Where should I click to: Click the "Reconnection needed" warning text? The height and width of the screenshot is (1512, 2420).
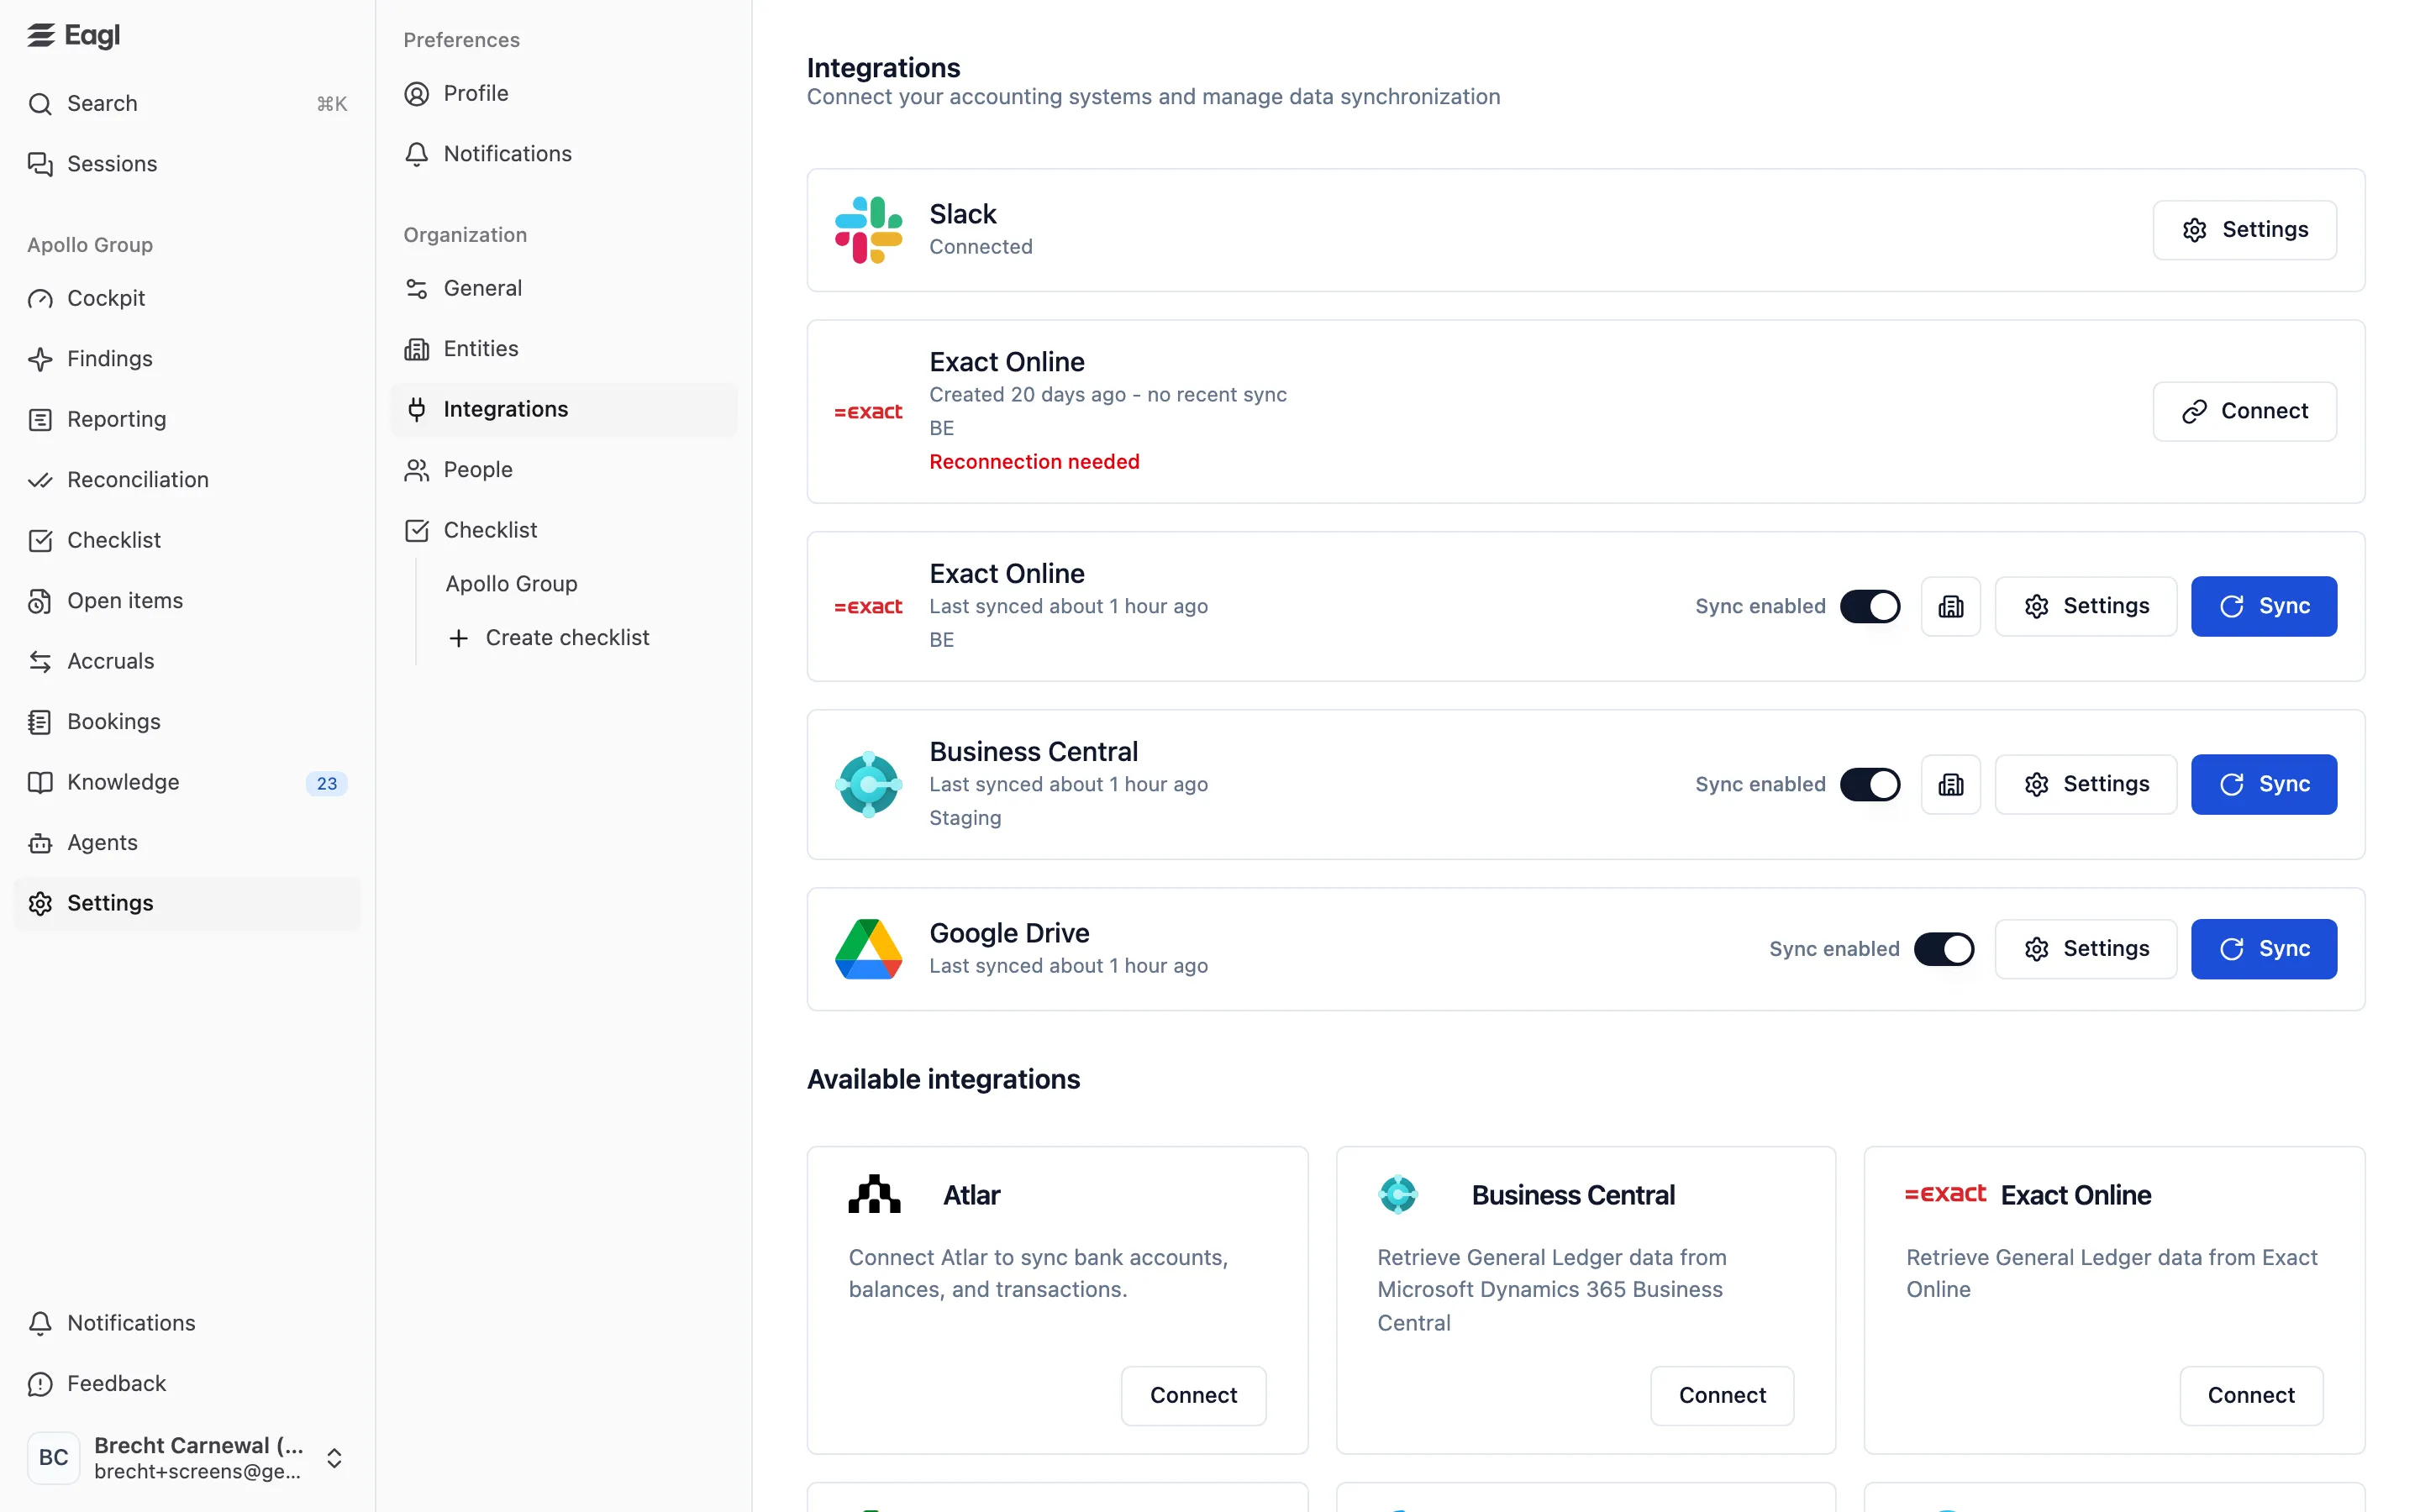tap(1034, 462)
